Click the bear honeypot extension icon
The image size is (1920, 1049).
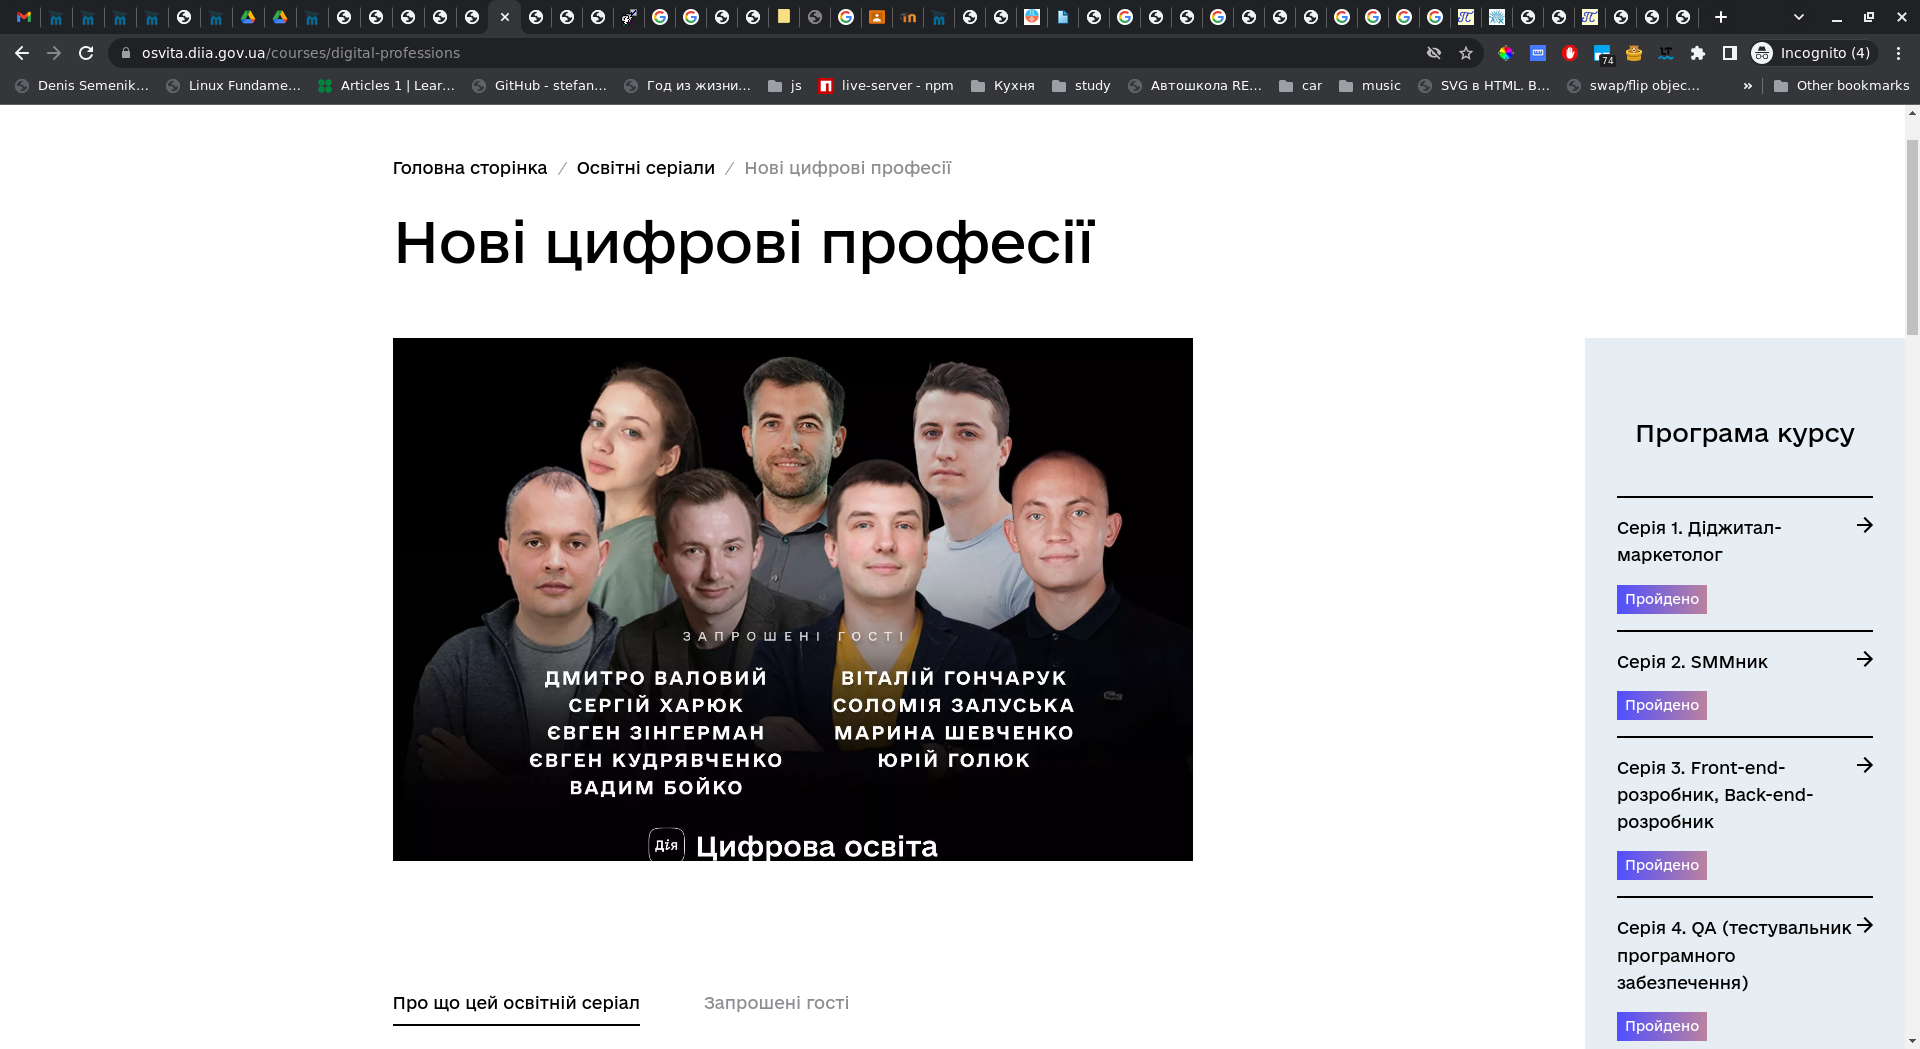pyautogui.click(x=1634, y=53)
